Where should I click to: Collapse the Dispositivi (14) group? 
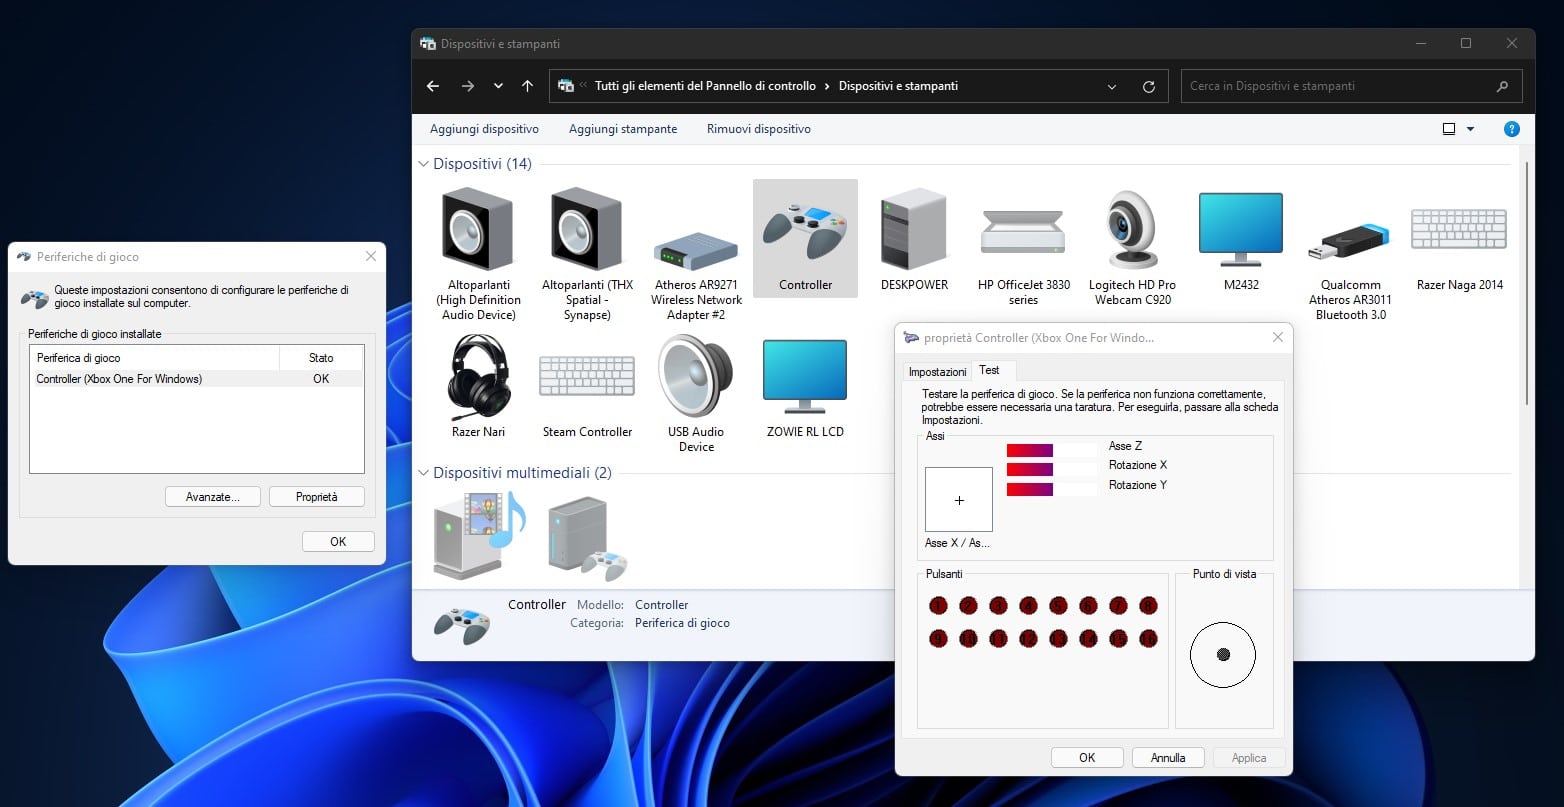(x=424, y=164)
